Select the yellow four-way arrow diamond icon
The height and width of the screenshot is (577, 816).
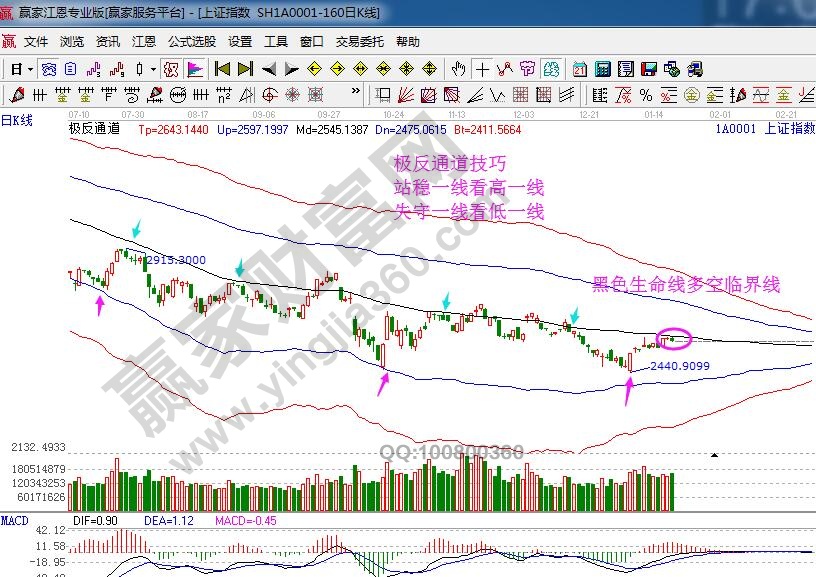[430, 69]
